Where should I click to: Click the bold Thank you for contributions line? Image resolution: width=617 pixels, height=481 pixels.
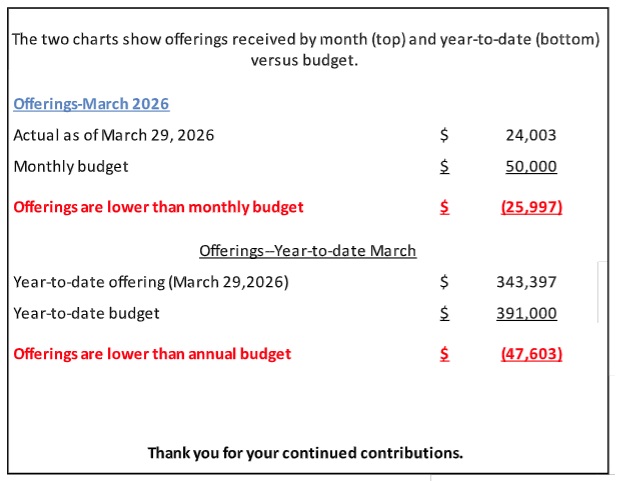coord(305,453)
